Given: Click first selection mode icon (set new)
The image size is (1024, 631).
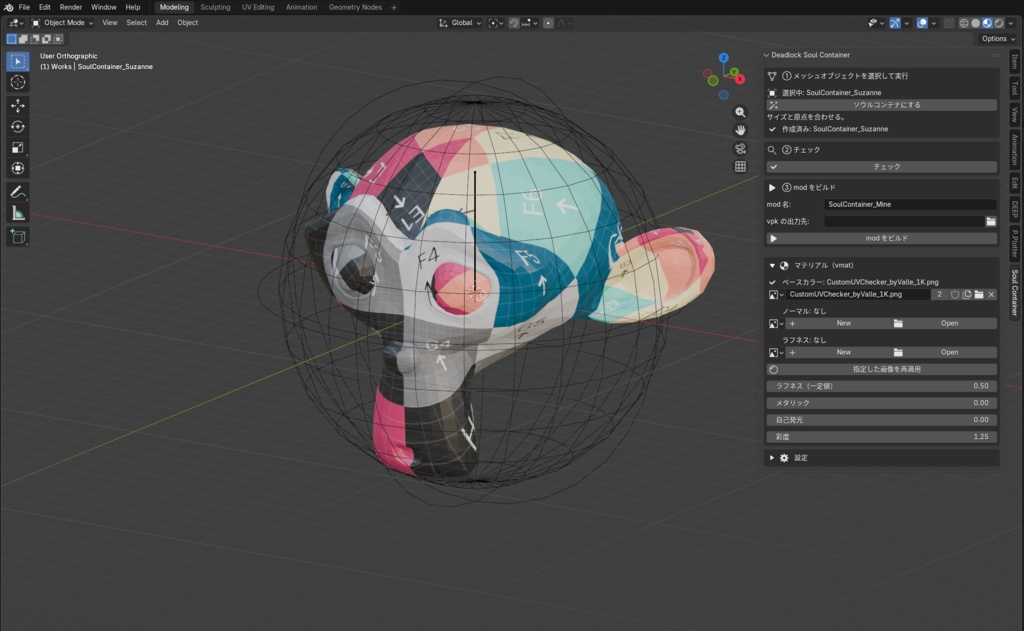Looking at the screenshot, I should coord(12,39).
